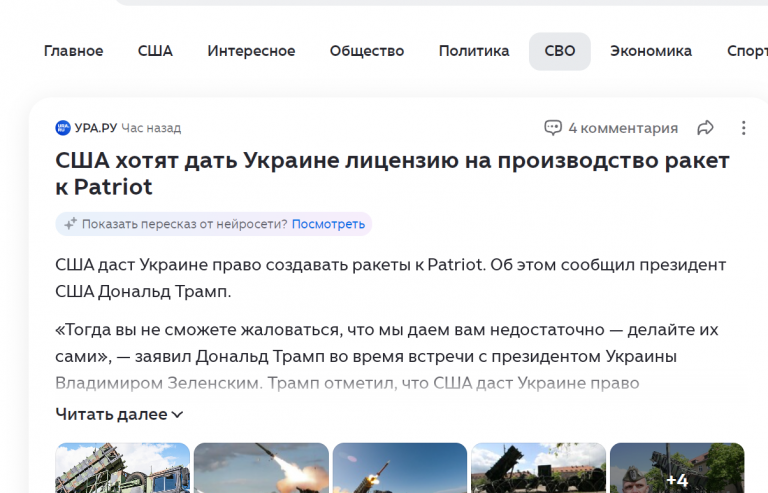768x493 pixels.
Task: Open the second thumbnail of missile launch
Action: [x=261, y=468]
